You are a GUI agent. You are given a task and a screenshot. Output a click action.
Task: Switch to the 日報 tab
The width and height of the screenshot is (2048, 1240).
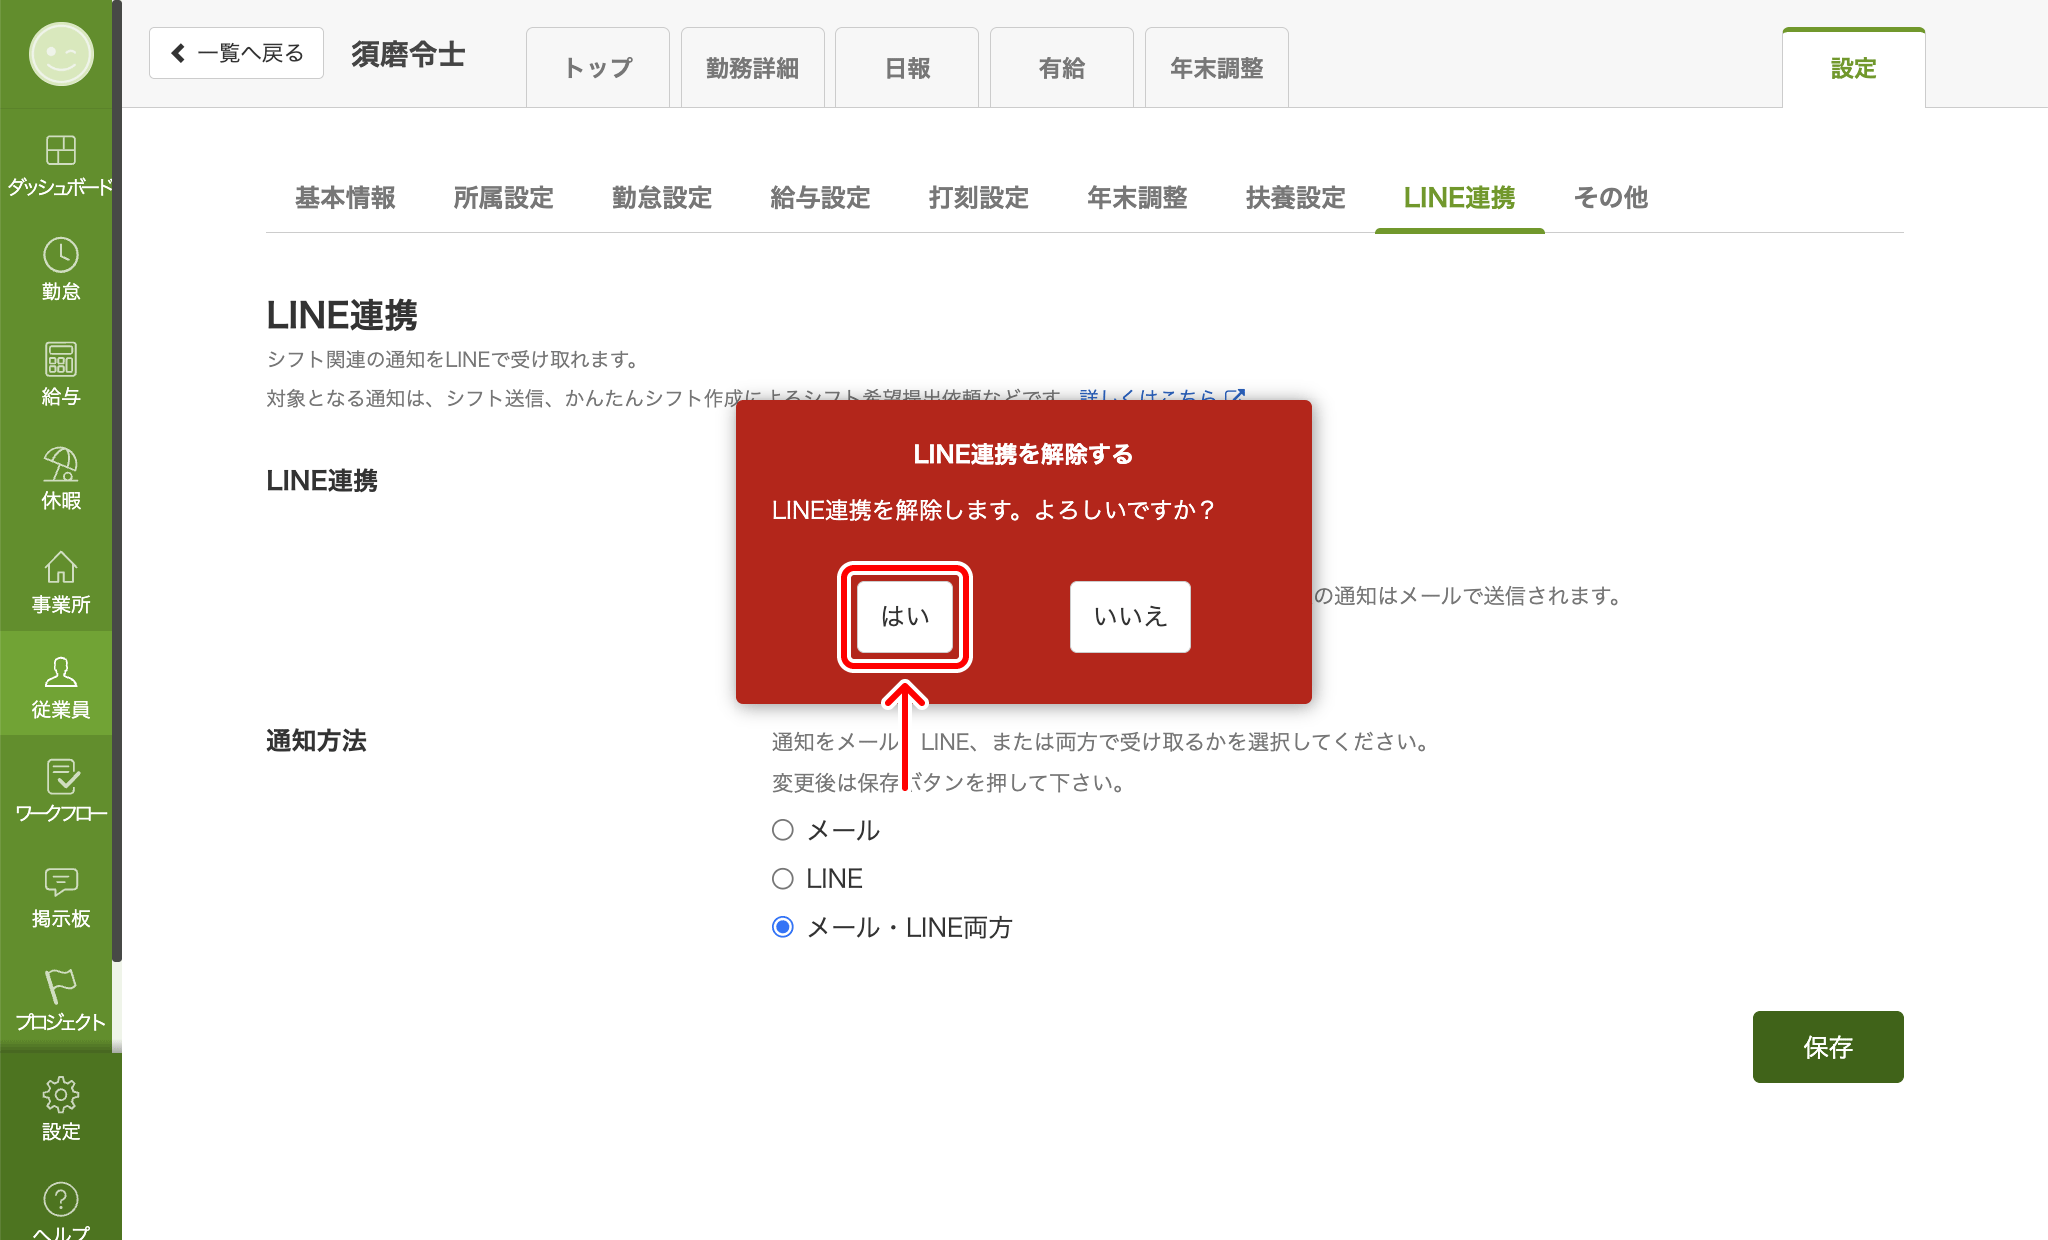pyautogui.click(x=907, y=68)
